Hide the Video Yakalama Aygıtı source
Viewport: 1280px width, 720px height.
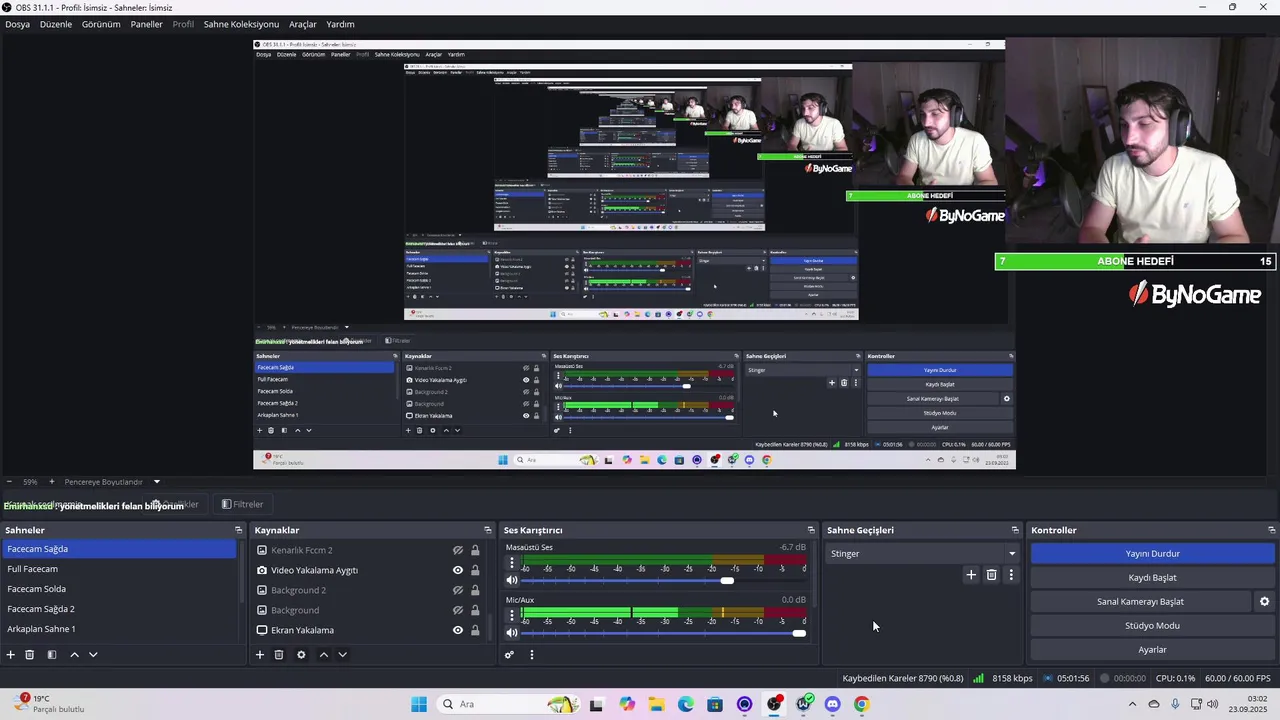[x=458, y=570]
